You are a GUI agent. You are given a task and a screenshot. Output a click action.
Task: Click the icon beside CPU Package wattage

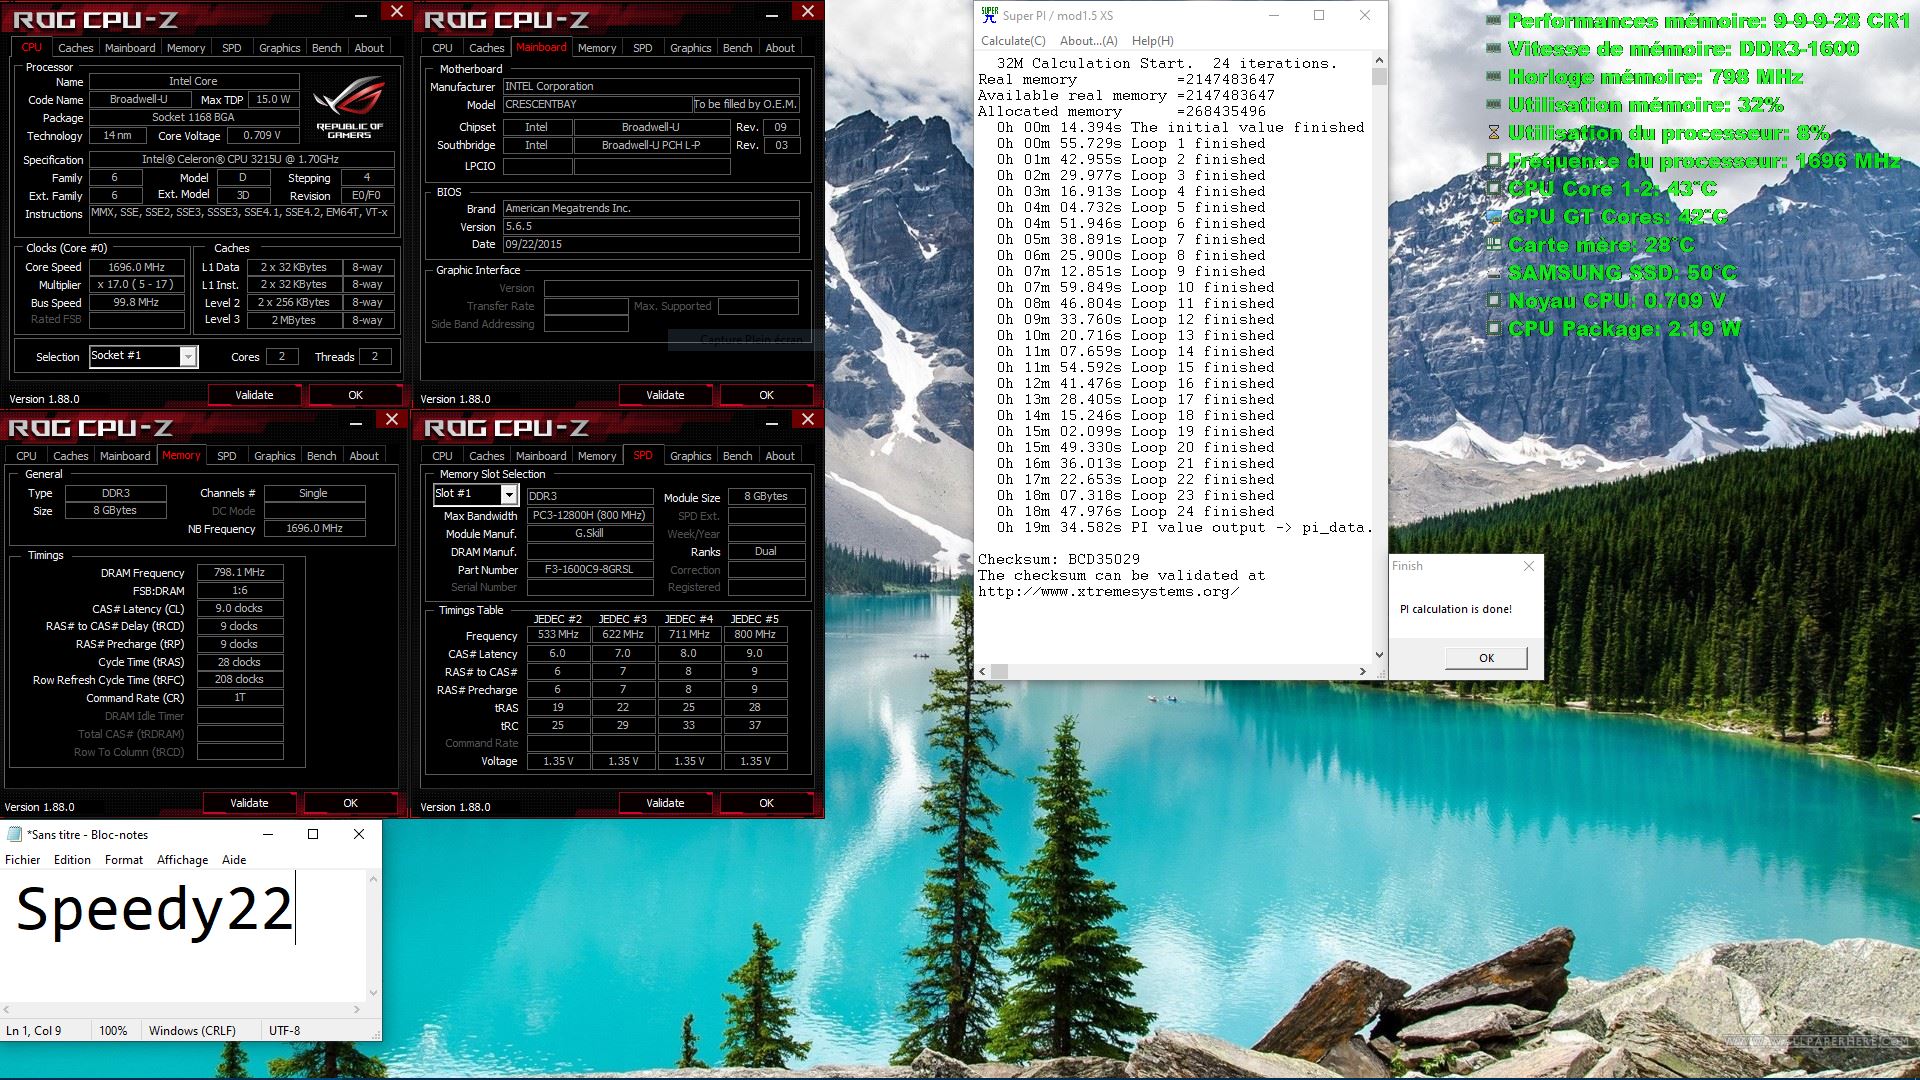1494,328
